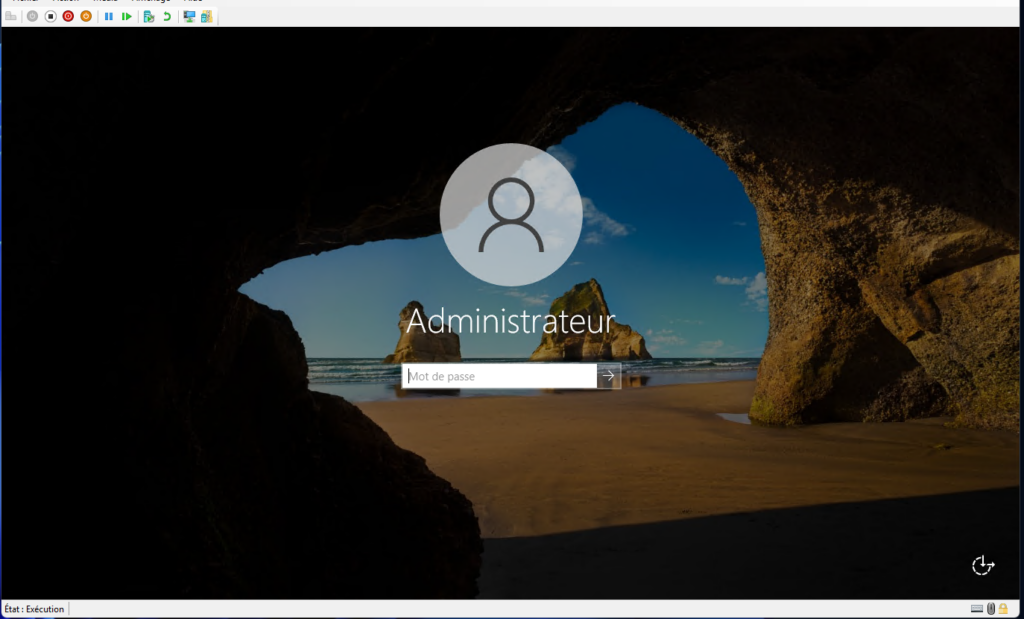Click the yellow padlock status icon
Image resolution: width=1024 pixels, height=619 pixels.
coord(1003,609)
